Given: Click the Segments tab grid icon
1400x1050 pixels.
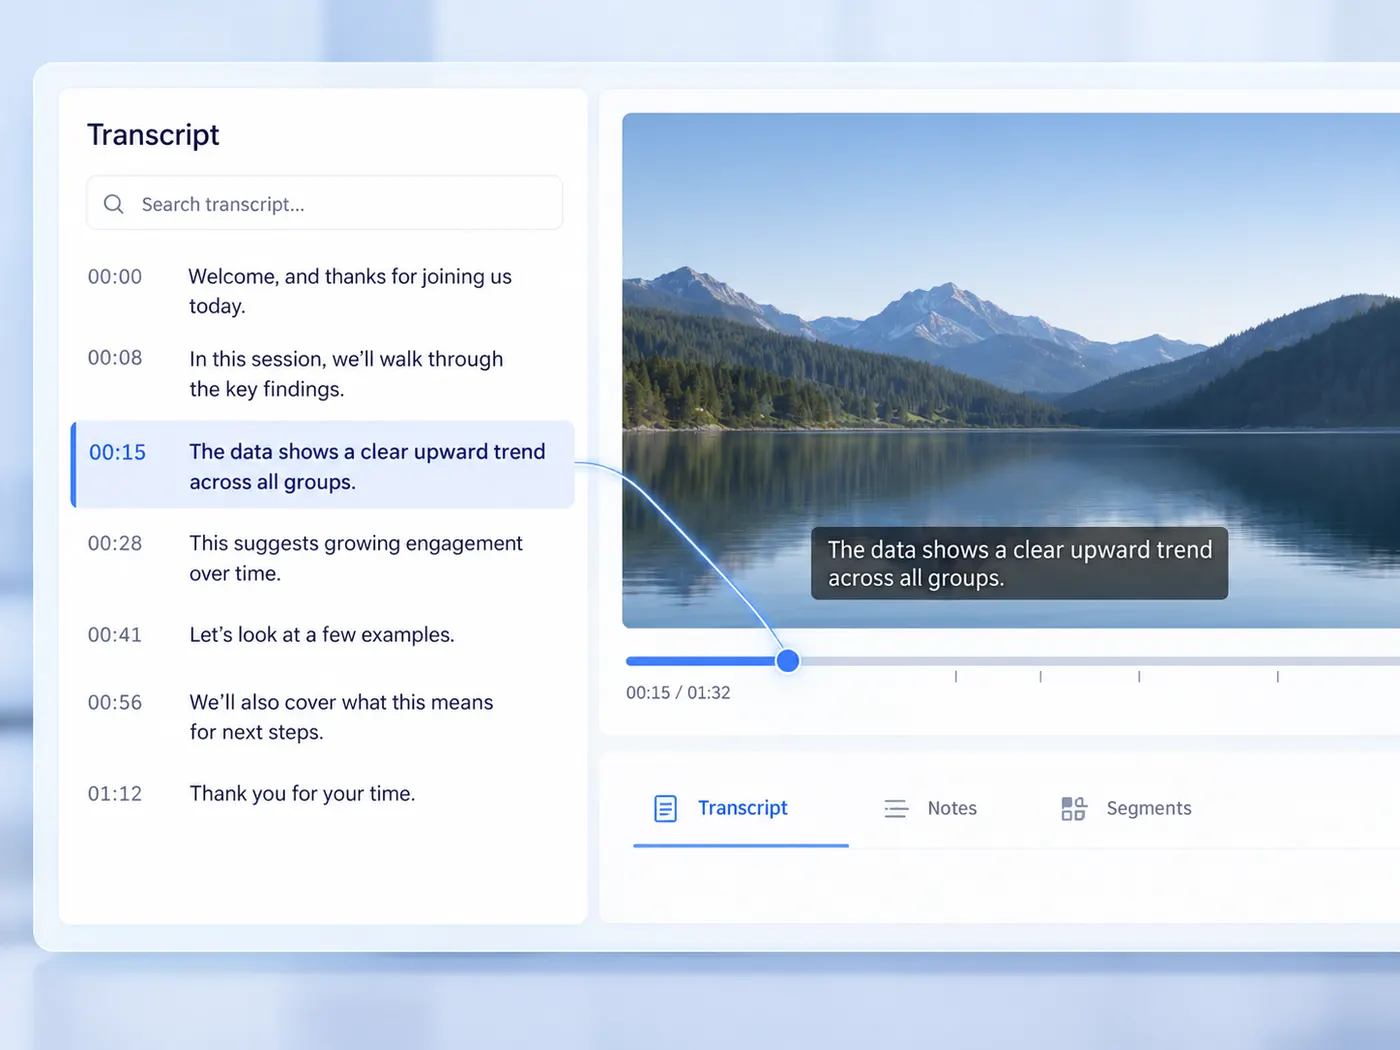Looking at the screenshot, I should click(1073, 808).
